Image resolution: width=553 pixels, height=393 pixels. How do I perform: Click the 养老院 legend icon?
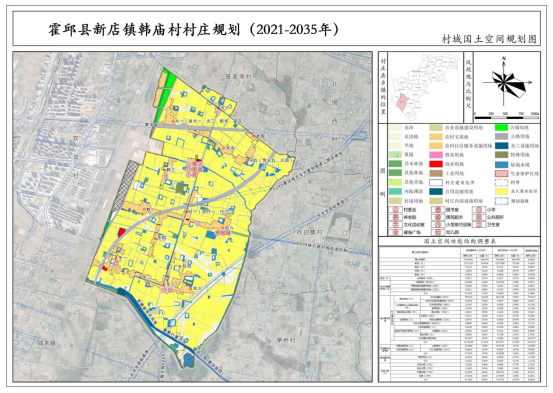click(x=395, y=217)
